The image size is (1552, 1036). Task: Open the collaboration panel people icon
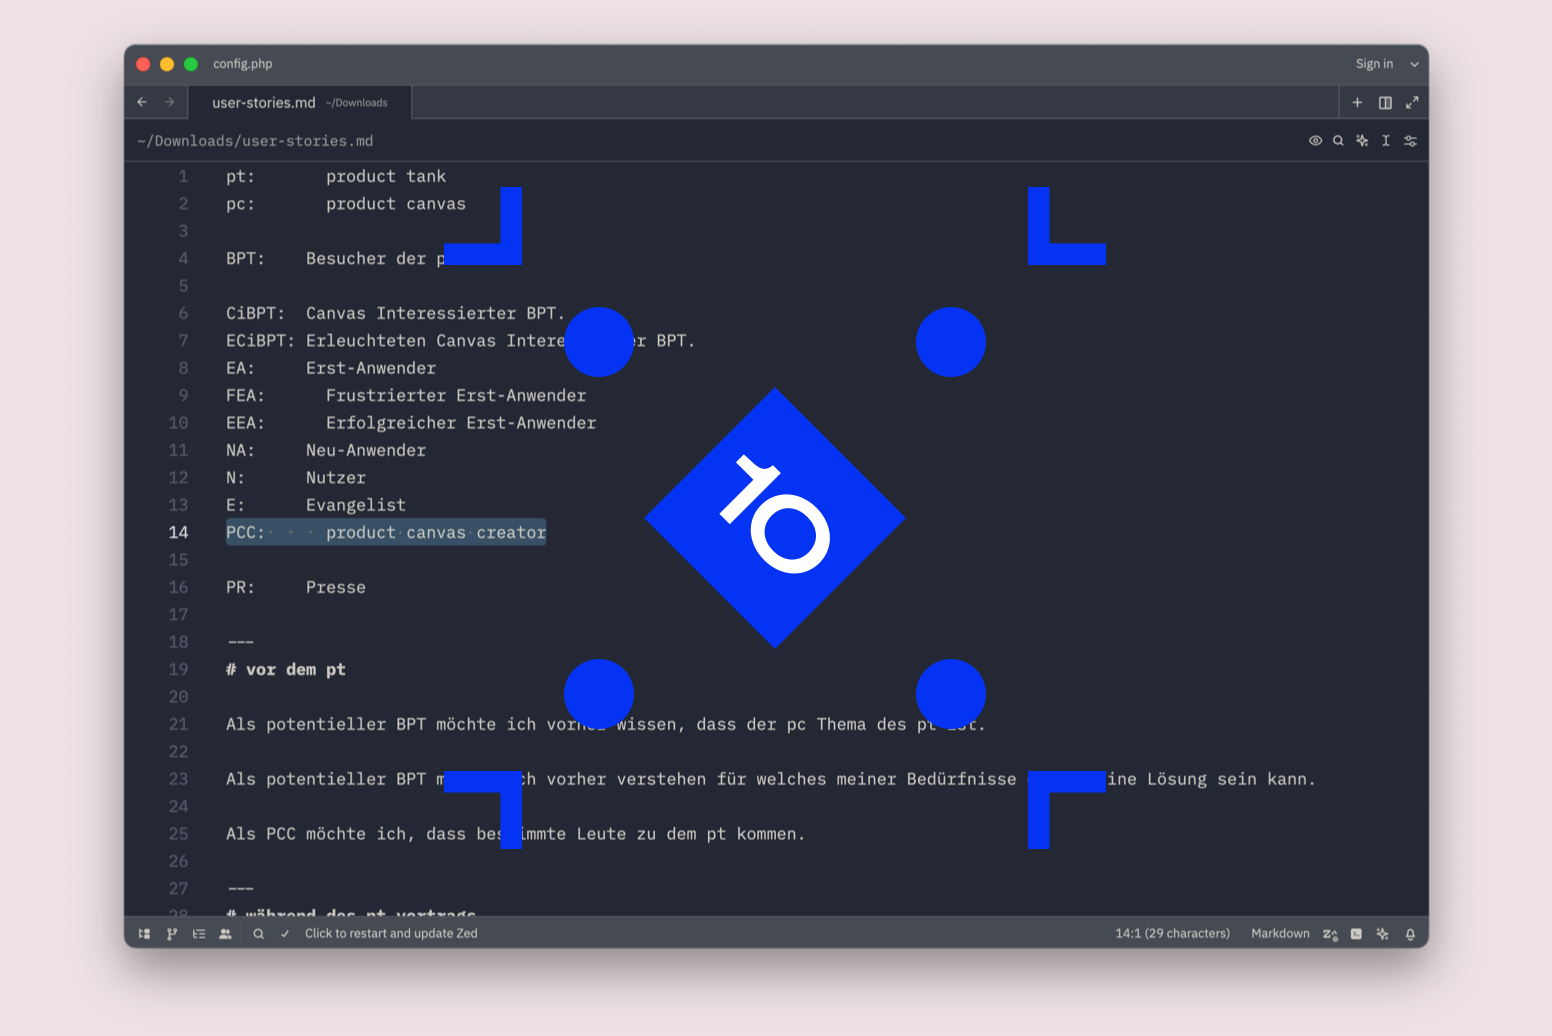[x=226, y=934]
